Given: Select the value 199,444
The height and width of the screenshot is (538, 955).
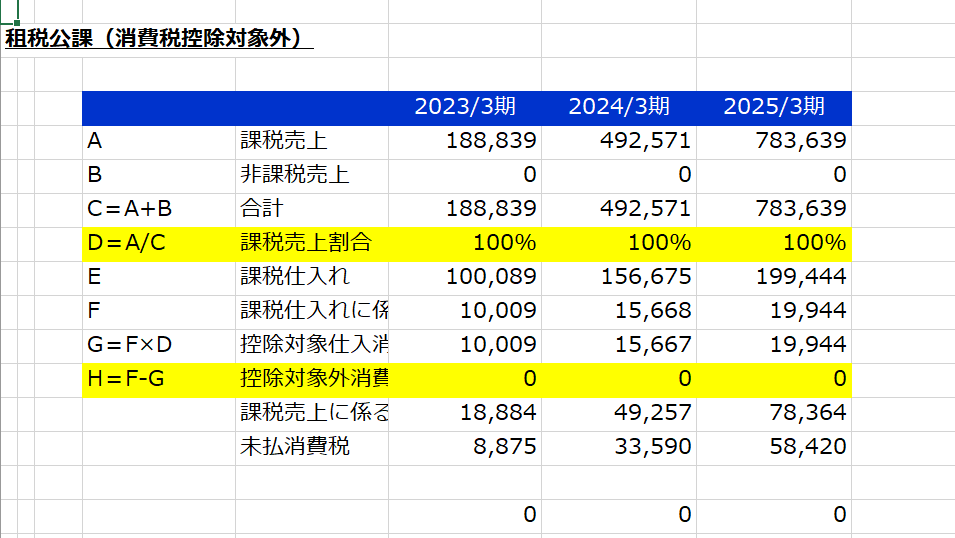Looking at the screenshot, I should 774,277.
